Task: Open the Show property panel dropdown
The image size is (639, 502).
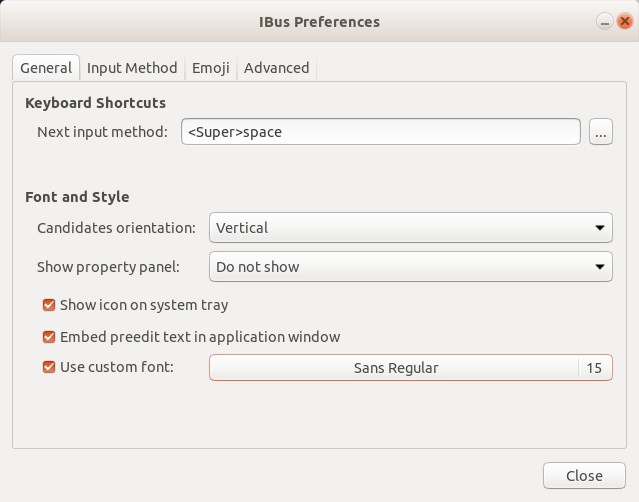Action: point(411,266)
